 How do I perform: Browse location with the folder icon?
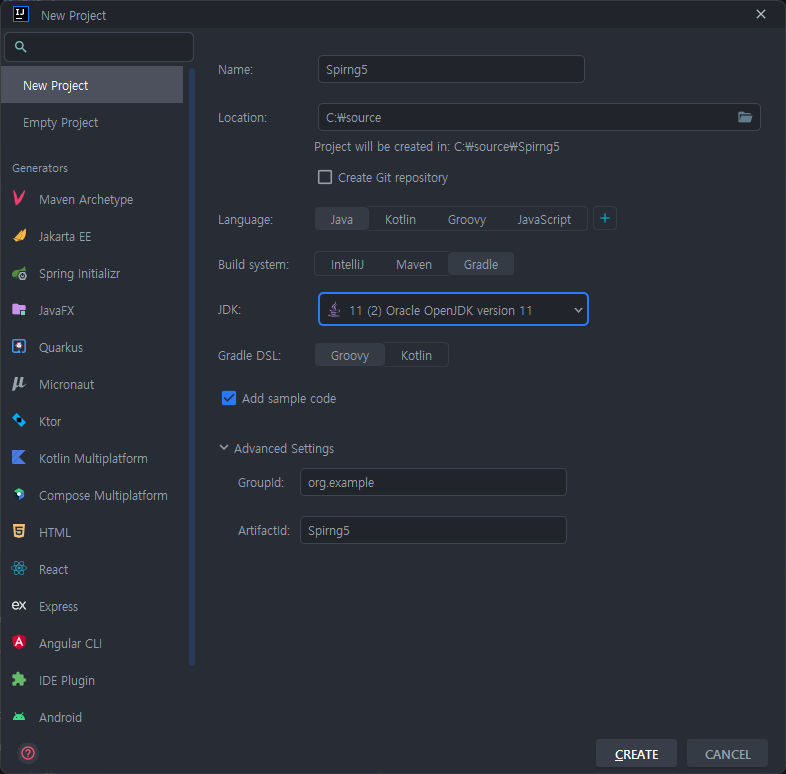click(745, 117)
